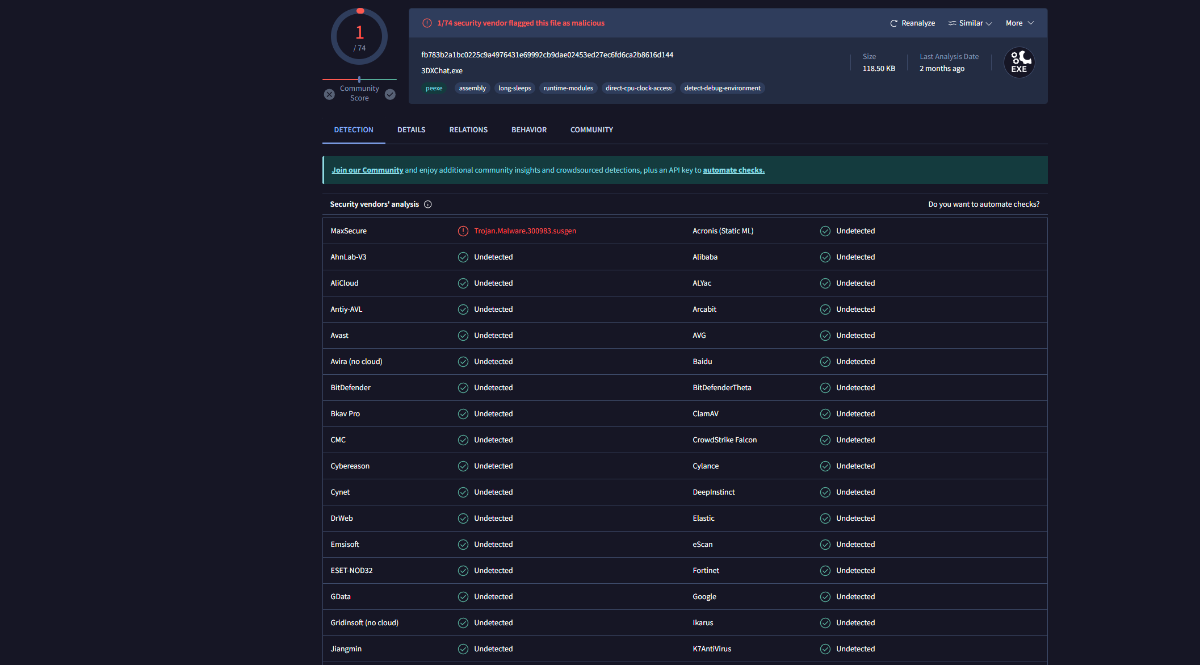The image size is (1200, 665).
Task: Click the red alert icon in MaxSecure row
Action: 463,231
